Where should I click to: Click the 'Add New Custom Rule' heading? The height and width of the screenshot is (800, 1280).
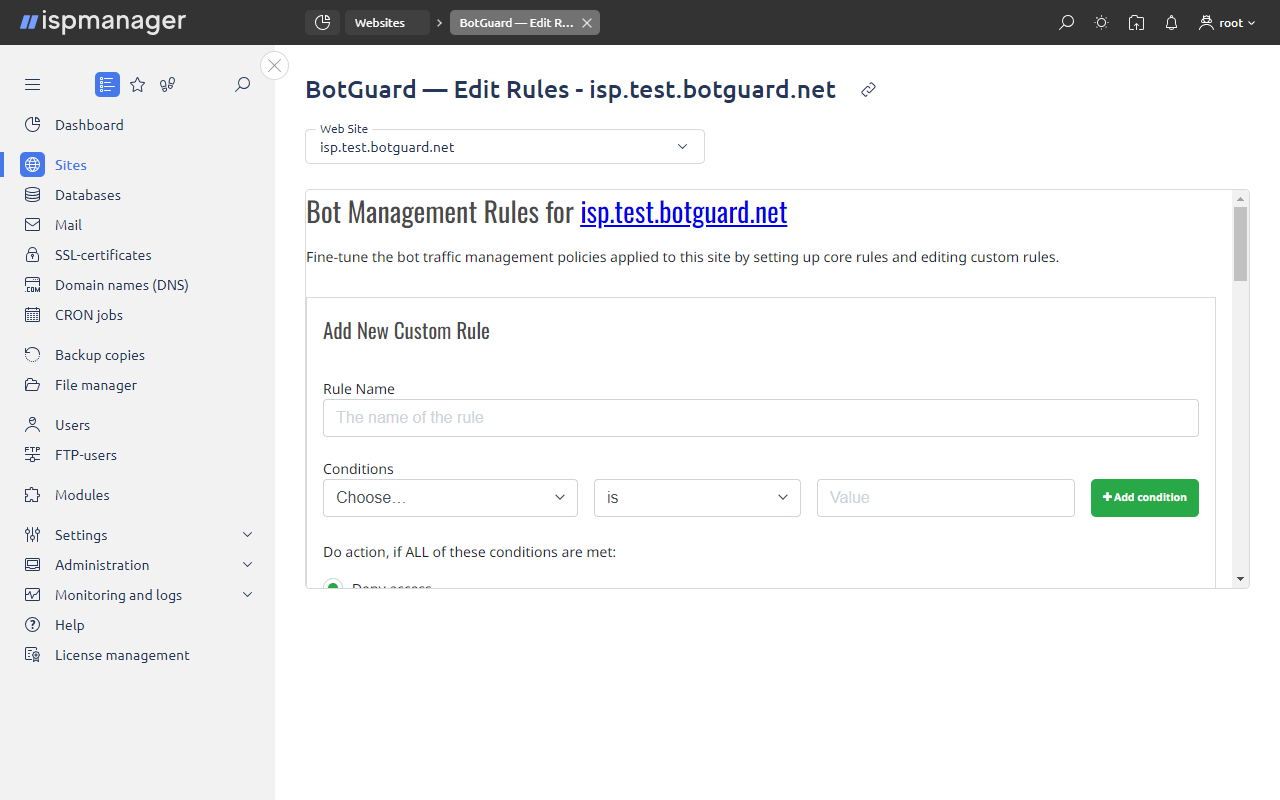pyautogui.click(x=406, y=331)
